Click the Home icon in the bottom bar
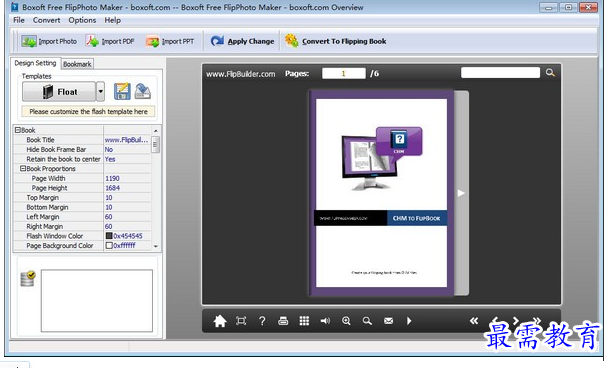Viewport: 608px width, 368px height. click(x=220, y=321)
